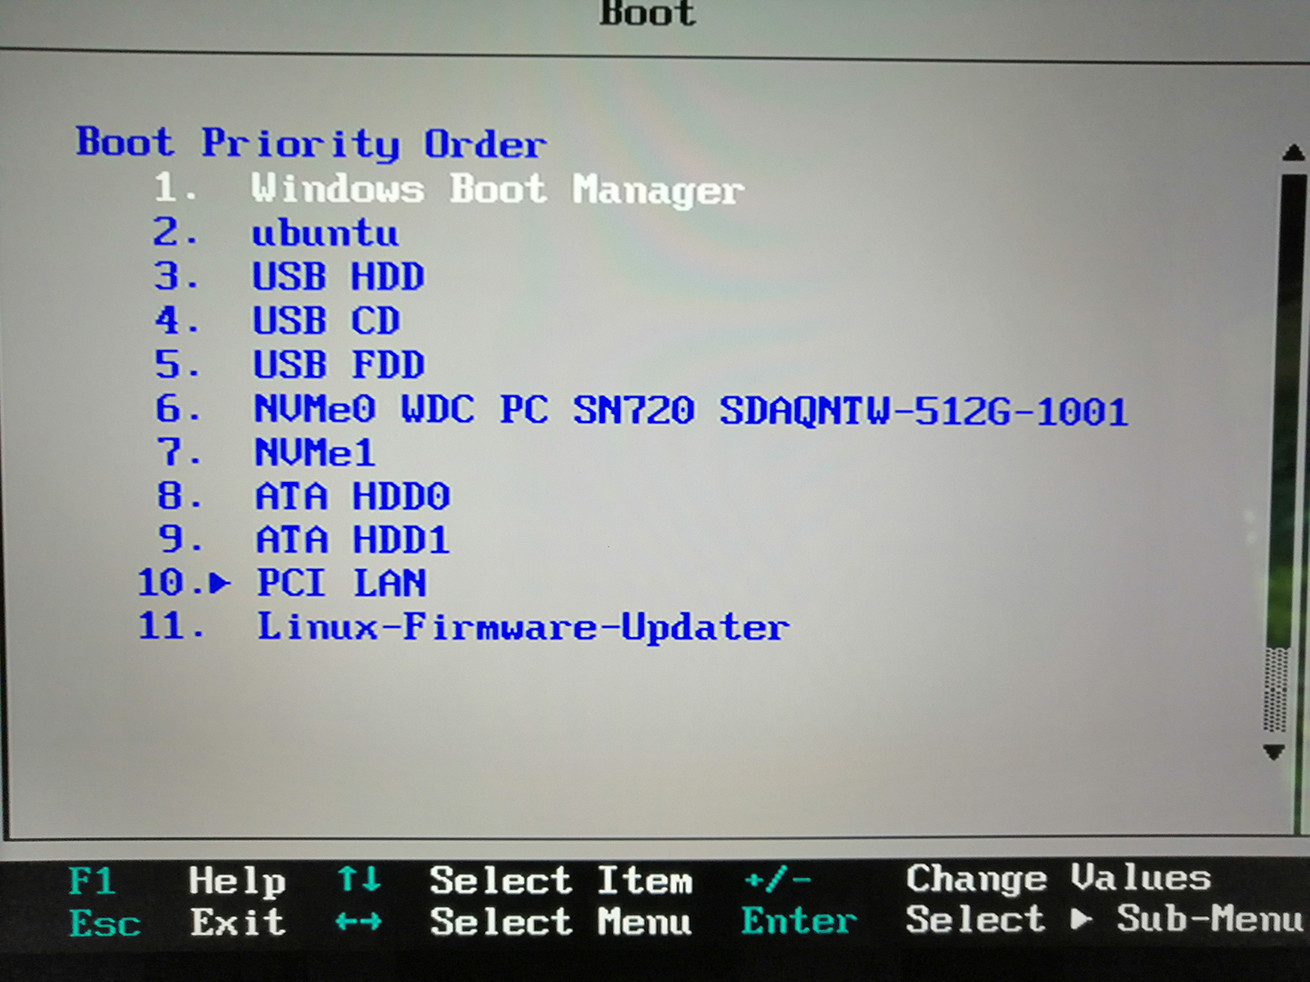The height and width of the screenshot is (982, 1310).
Task: Select USB FDD boot entry
Action: (338, 365)
